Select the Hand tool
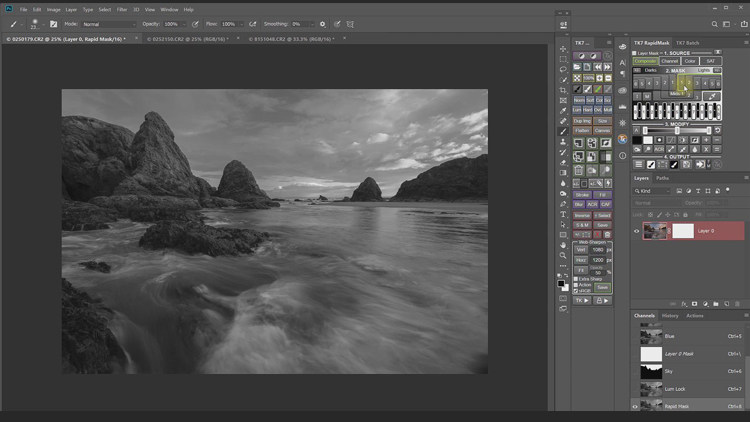Viewport: 750px width, 422px height. point(563,245)
